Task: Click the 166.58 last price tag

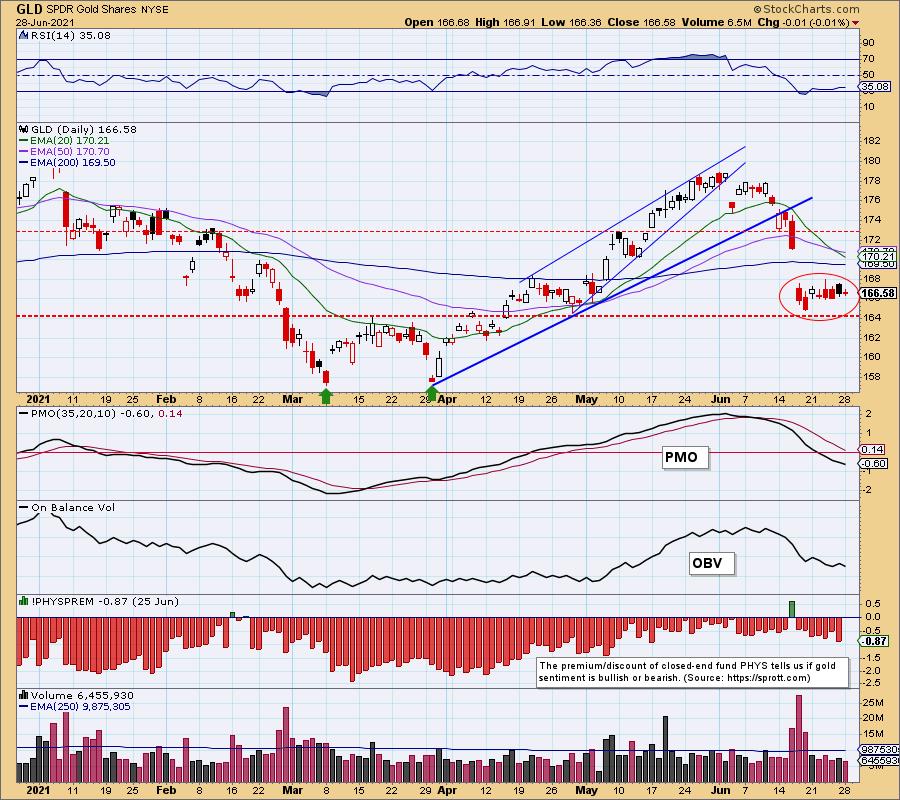Action: pos(878,293)
